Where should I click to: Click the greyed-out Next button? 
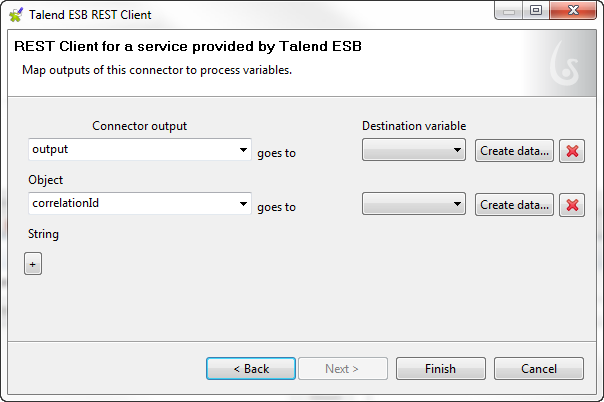point(342,369)
